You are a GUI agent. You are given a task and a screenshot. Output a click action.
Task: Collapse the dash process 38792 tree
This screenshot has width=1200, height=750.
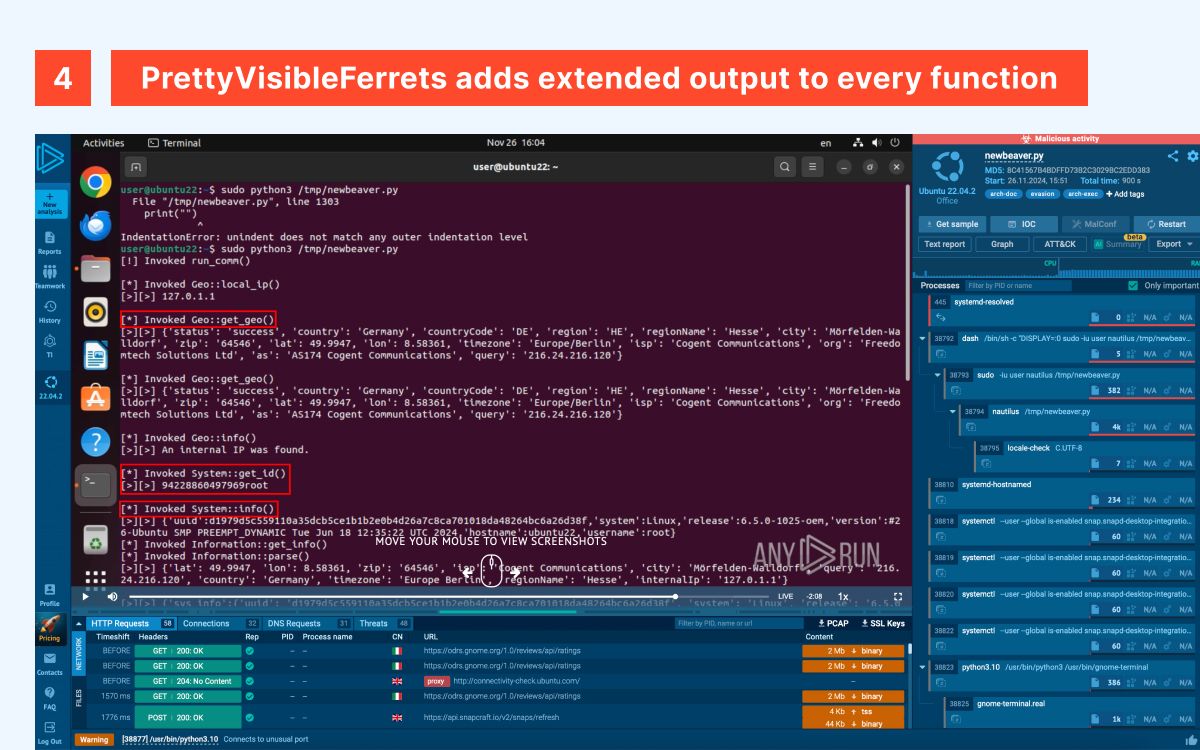point(921,339)
